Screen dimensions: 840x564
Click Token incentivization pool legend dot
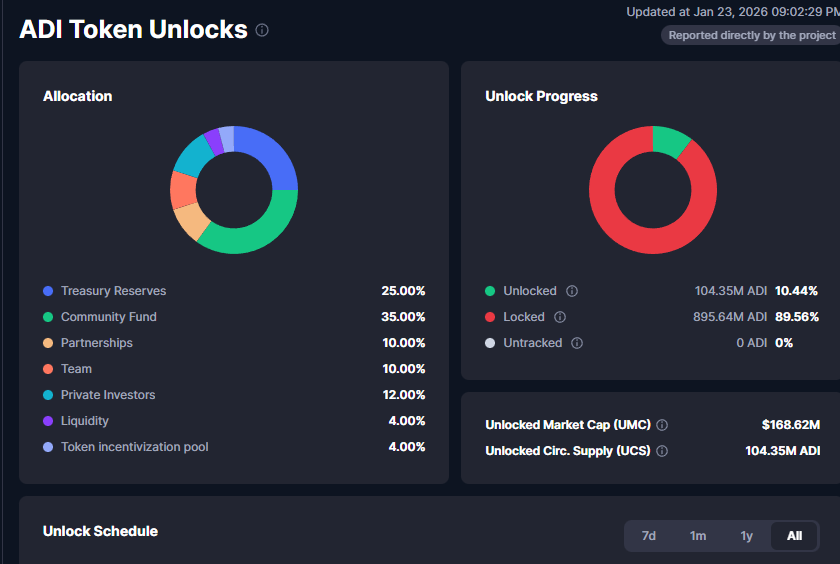point(48,447)
